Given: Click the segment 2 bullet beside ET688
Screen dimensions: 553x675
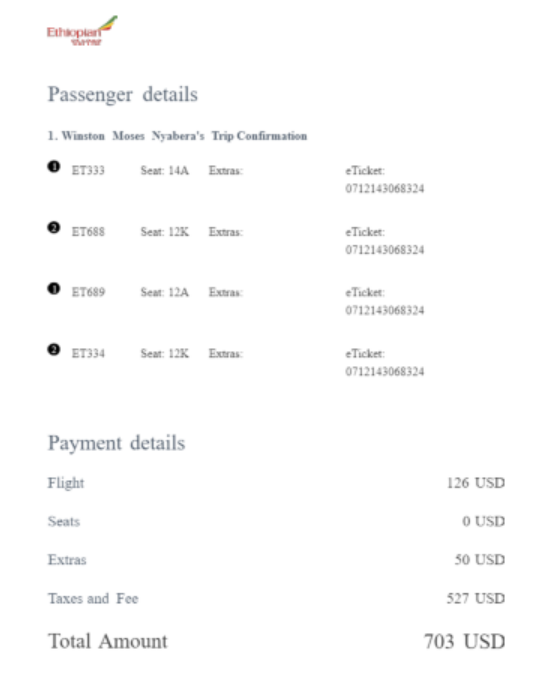Looking at the screenshot, I should (54, 227).
